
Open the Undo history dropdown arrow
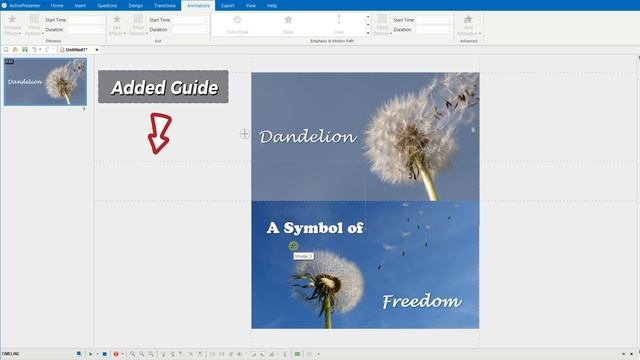tap(40, 50)
